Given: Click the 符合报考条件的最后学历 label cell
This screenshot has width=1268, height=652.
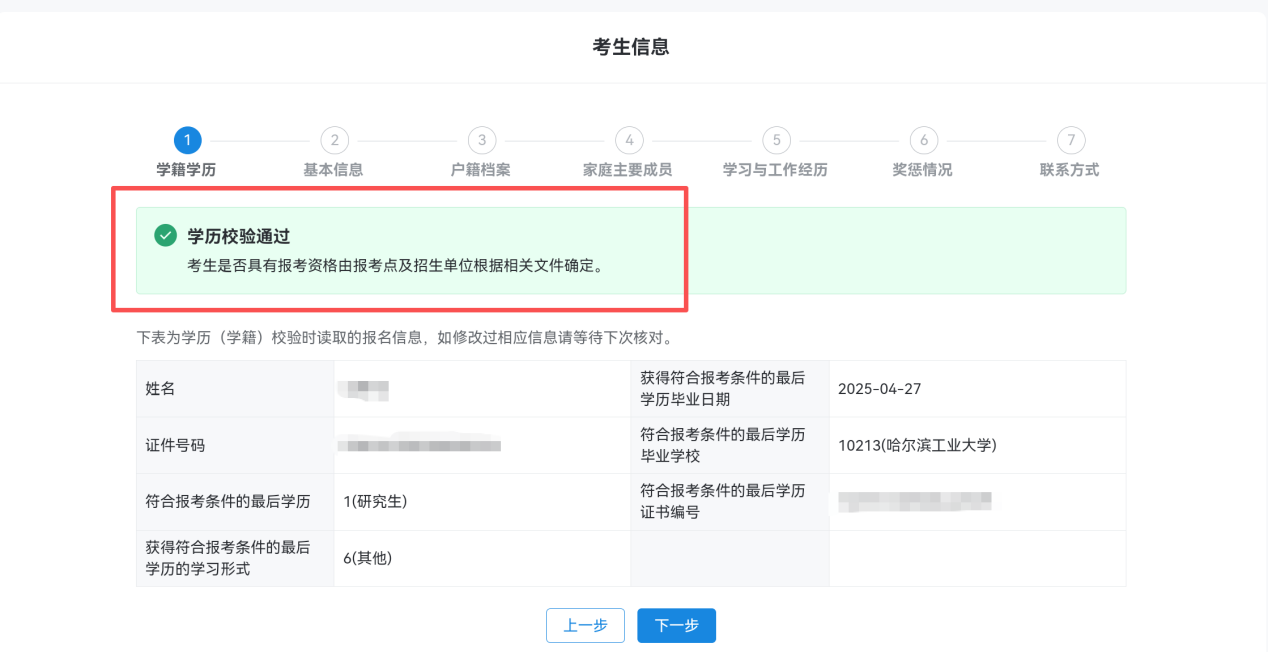Looking at the screenshot, I should 235,502.
